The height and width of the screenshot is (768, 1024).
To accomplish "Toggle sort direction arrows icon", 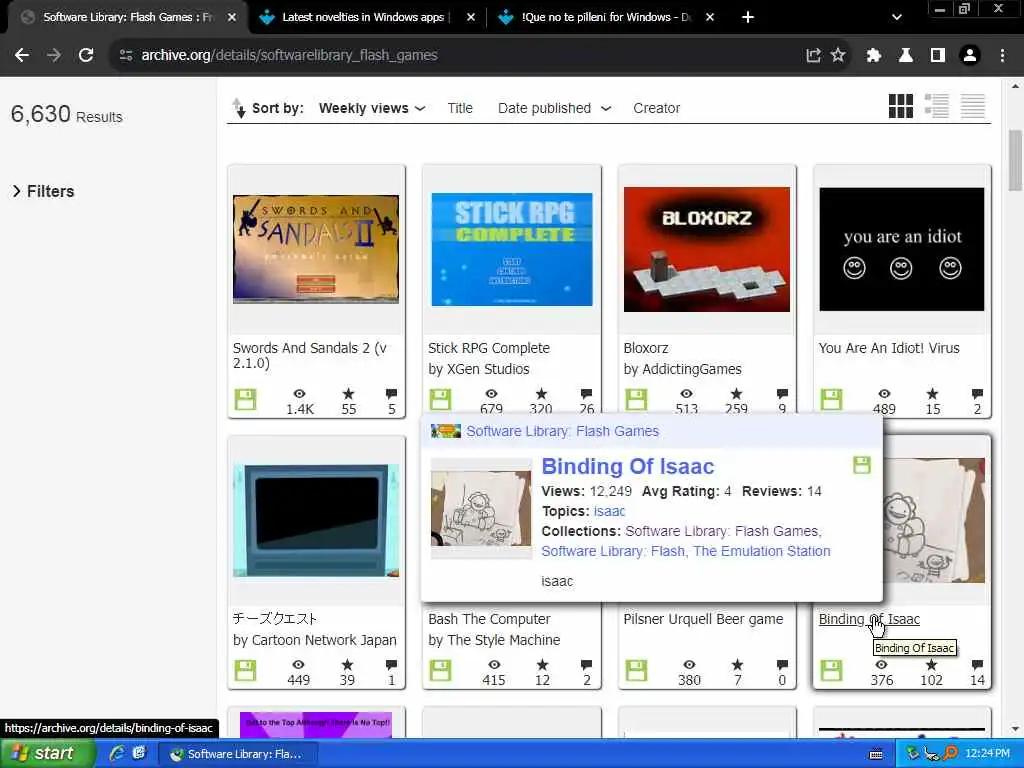I will [x=239, y=108].
